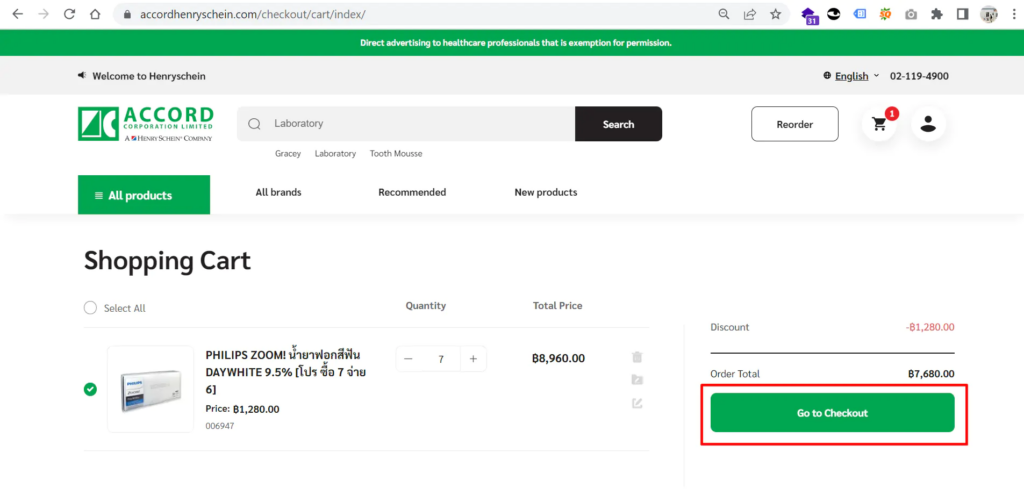
Task: Bookmark this page with the star icon
Action: point(775,14)
